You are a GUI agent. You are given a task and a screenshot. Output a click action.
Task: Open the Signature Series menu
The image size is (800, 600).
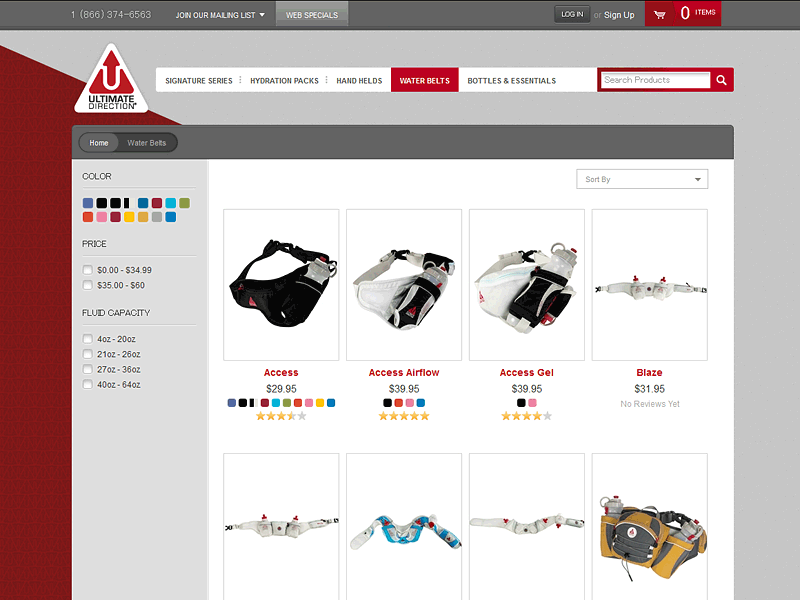click(x=198, y=81)
